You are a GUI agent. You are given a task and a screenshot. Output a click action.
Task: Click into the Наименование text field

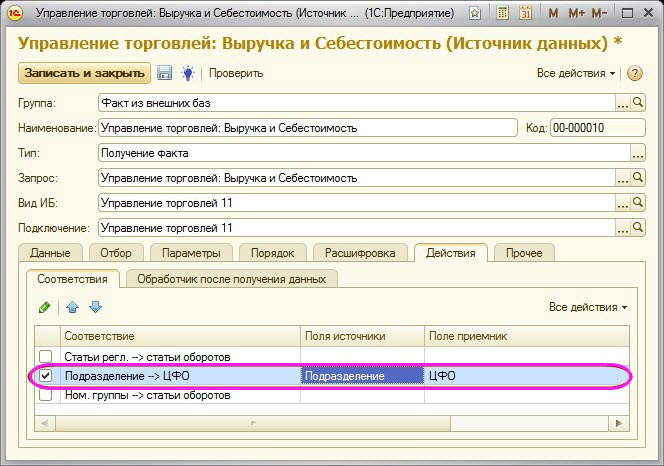(305, 128)
